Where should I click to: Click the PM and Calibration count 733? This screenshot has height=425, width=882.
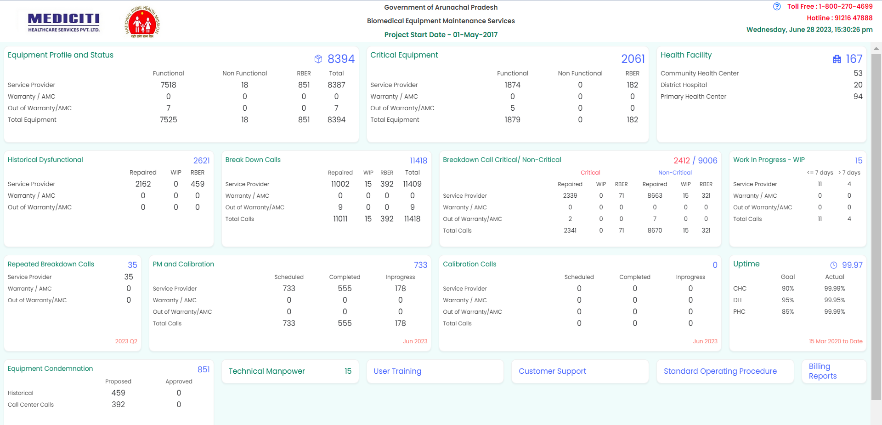point(420,265)
